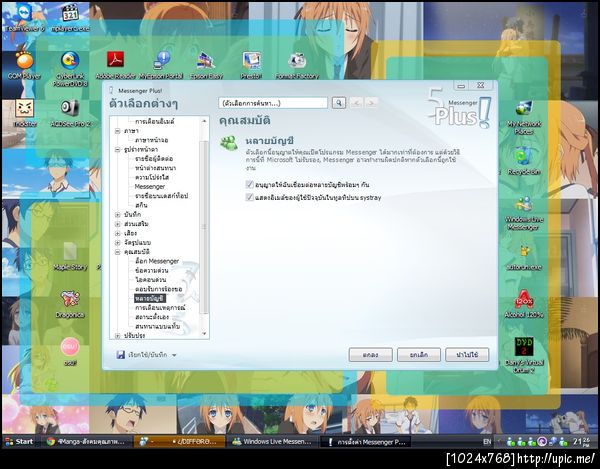600x469 pixels.
Task: Click the EN language indicator in taskbar
Action: point(487,442)
